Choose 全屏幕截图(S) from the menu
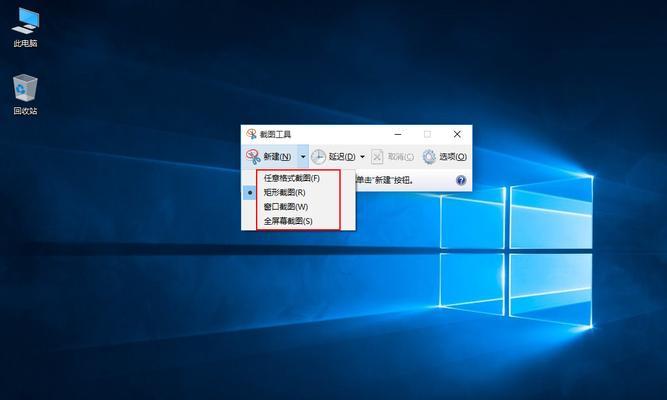 [298, 221]
